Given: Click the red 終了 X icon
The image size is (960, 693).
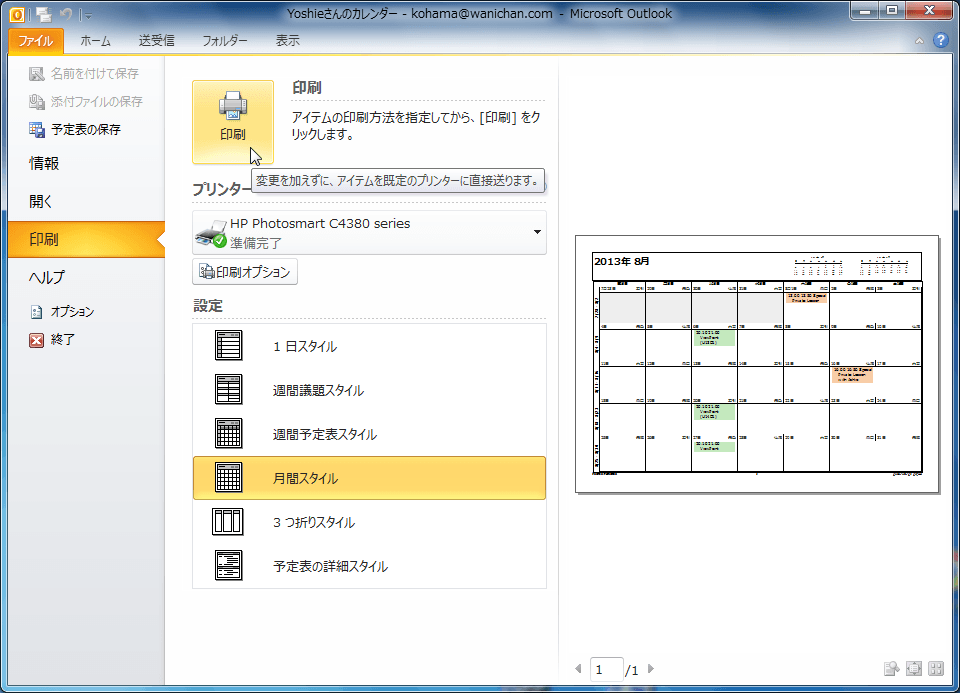Looking at the screenshot, I should click(x=37, y=340).
